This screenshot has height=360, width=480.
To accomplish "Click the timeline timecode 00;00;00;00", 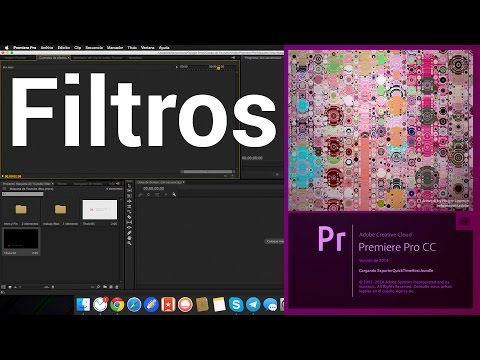I will click(154, 188).
